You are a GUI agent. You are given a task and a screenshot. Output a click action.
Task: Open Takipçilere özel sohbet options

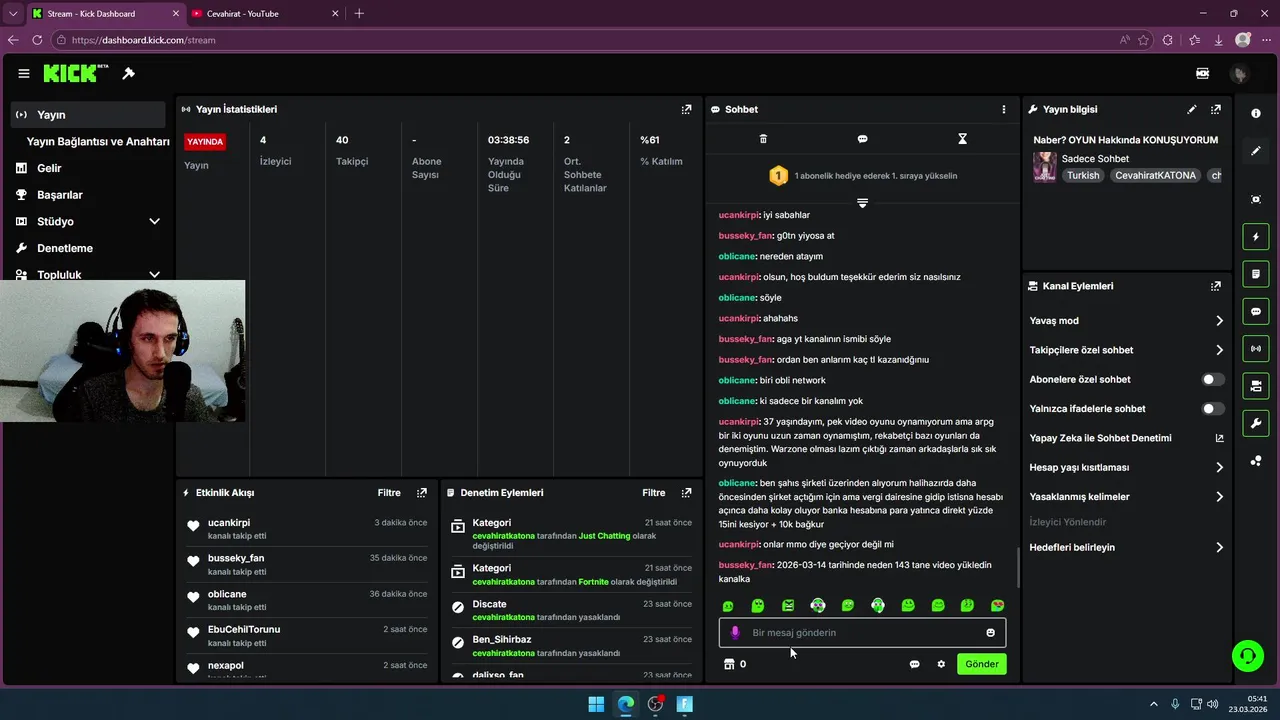[1126, 350]
